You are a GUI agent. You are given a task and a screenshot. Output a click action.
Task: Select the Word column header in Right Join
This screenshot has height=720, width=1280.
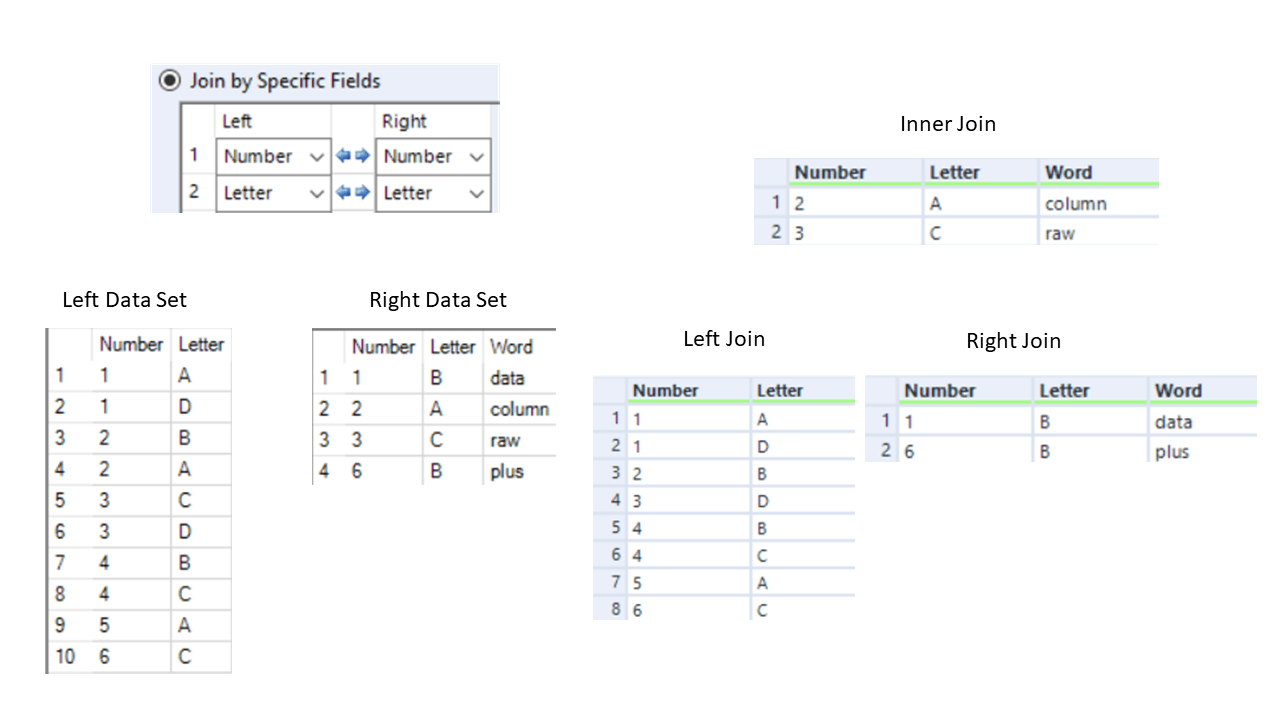[x=1180, y=391]
